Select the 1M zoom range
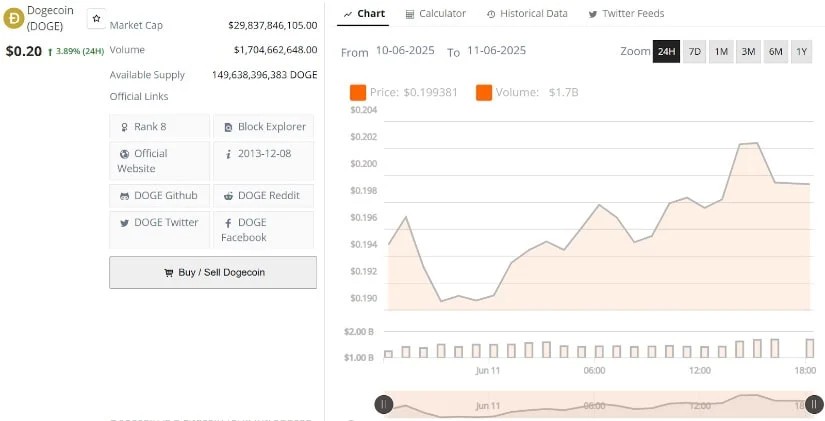 [721, 52]
